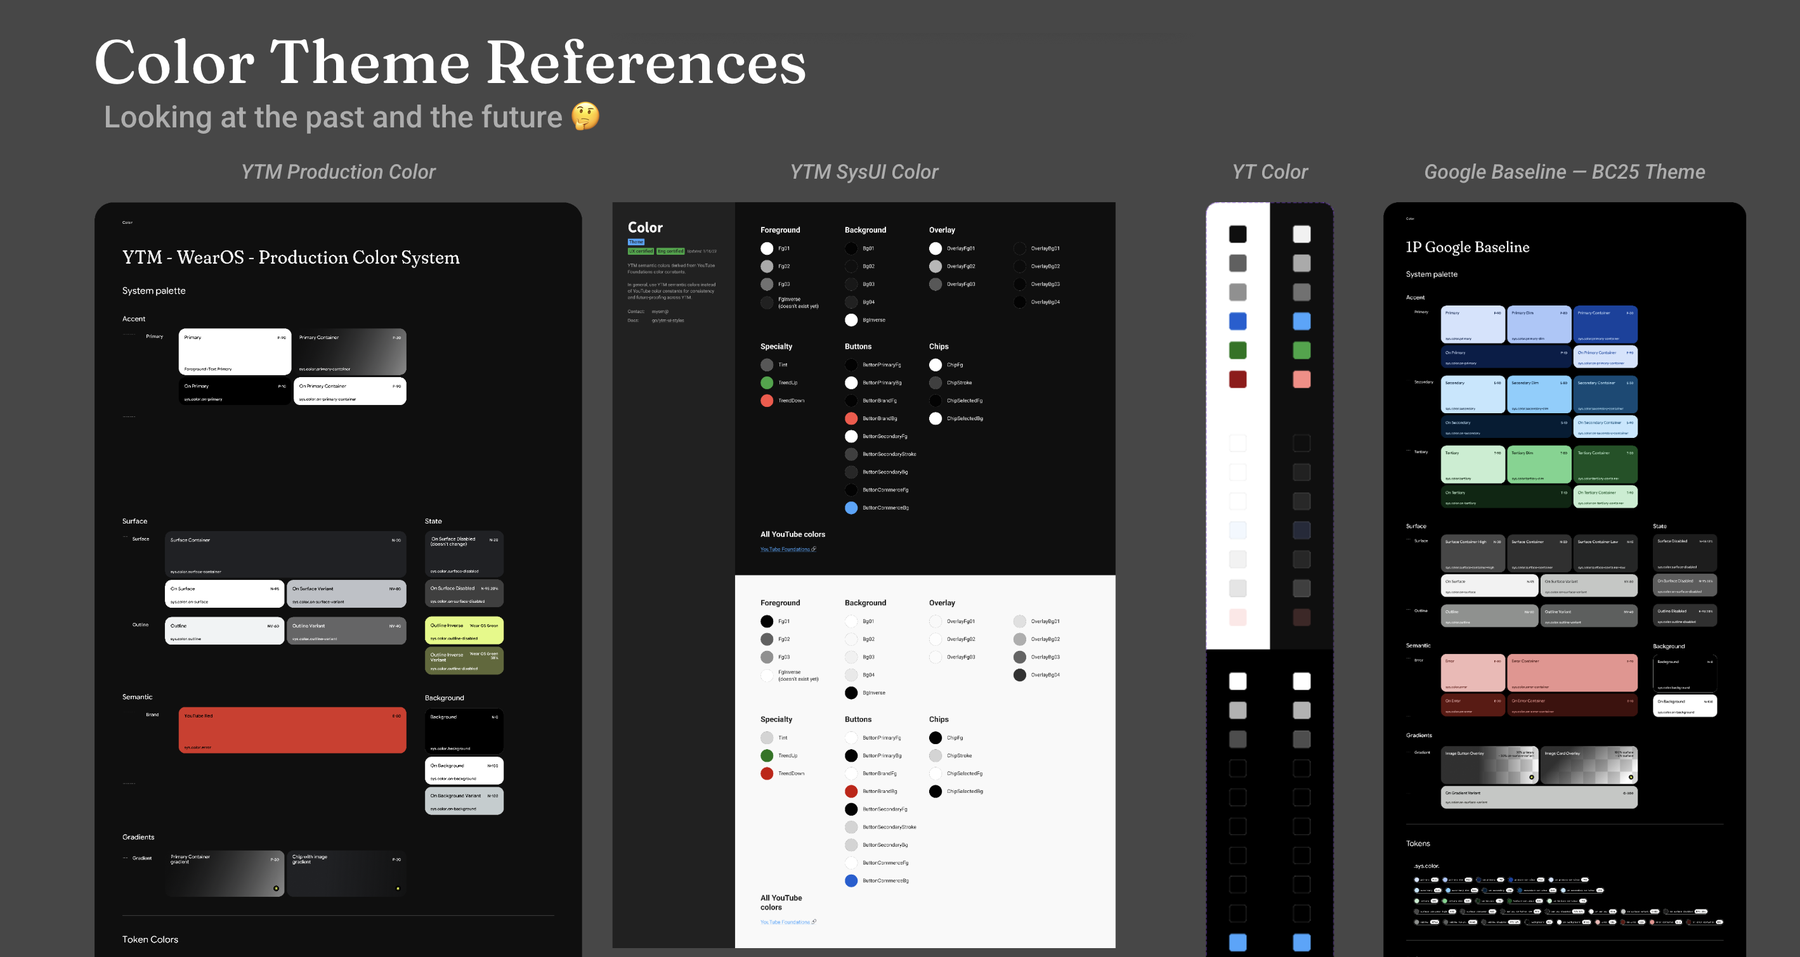Click the "Token Colors" section label
1800x957 pixels.
point(150,940)
